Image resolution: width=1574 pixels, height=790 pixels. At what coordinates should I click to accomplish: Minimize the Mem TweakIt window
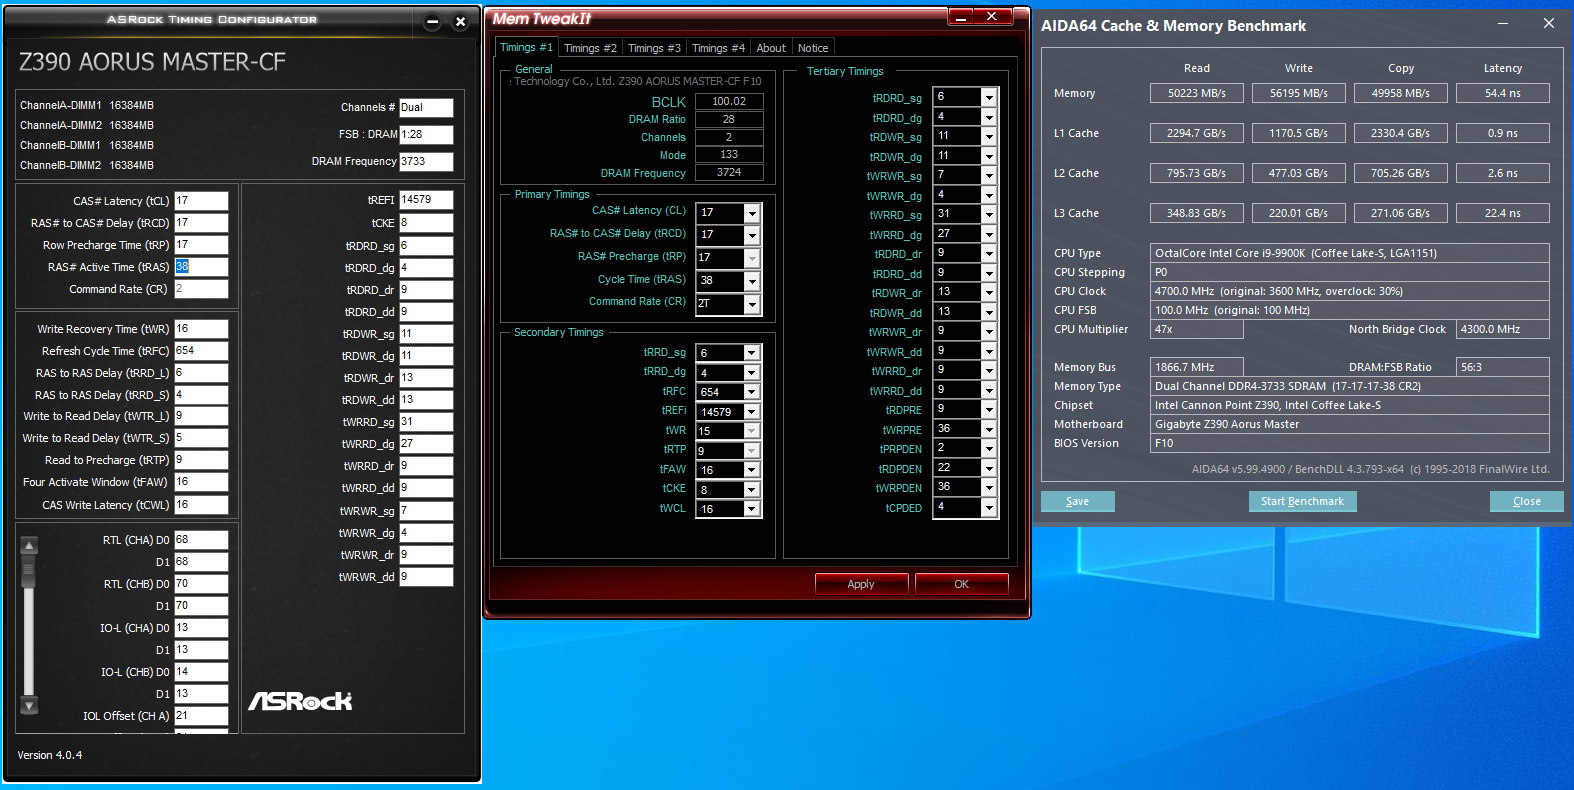(960, 16)
